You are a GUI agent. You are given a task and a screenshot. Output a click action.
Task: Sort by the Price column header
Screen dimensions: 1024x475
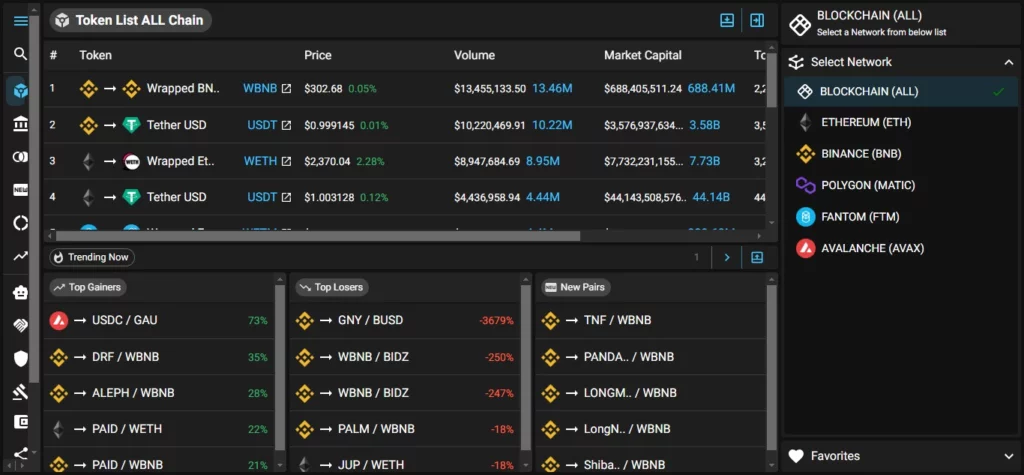coord(317,56)
